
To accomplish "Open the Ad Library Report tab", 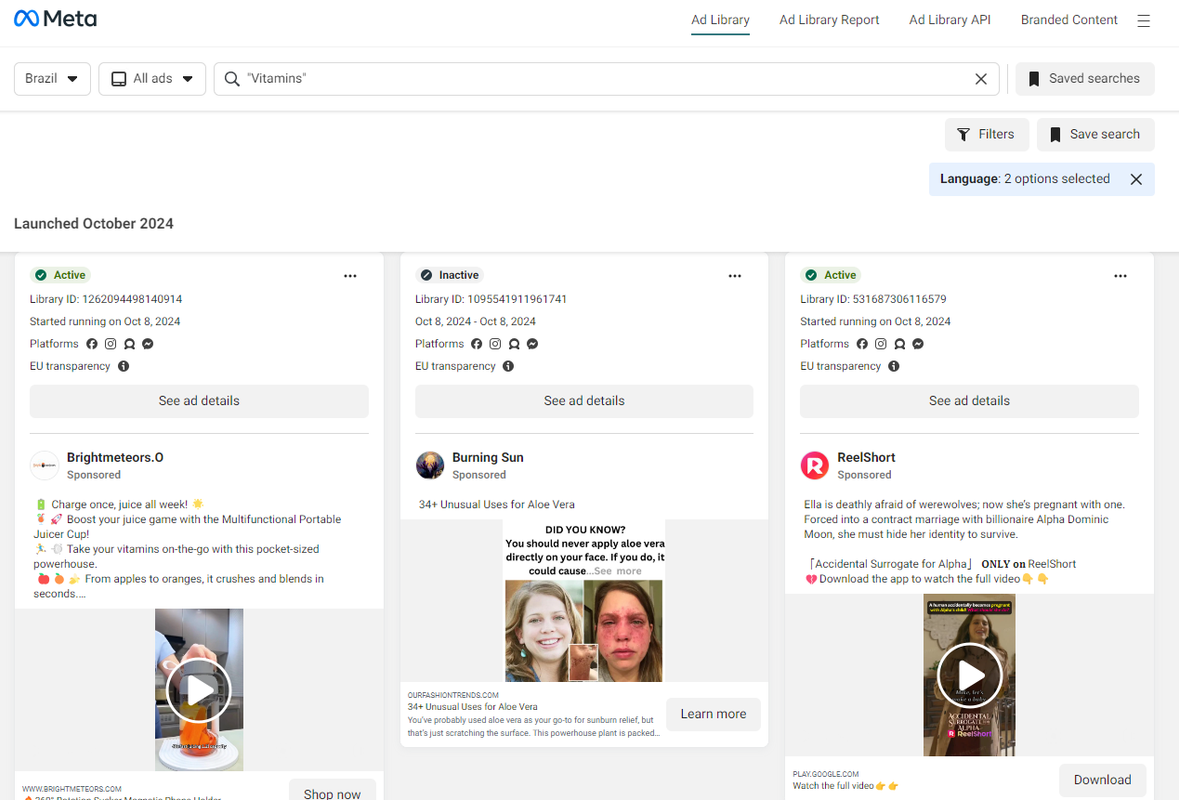I will [x=829, y=20].
